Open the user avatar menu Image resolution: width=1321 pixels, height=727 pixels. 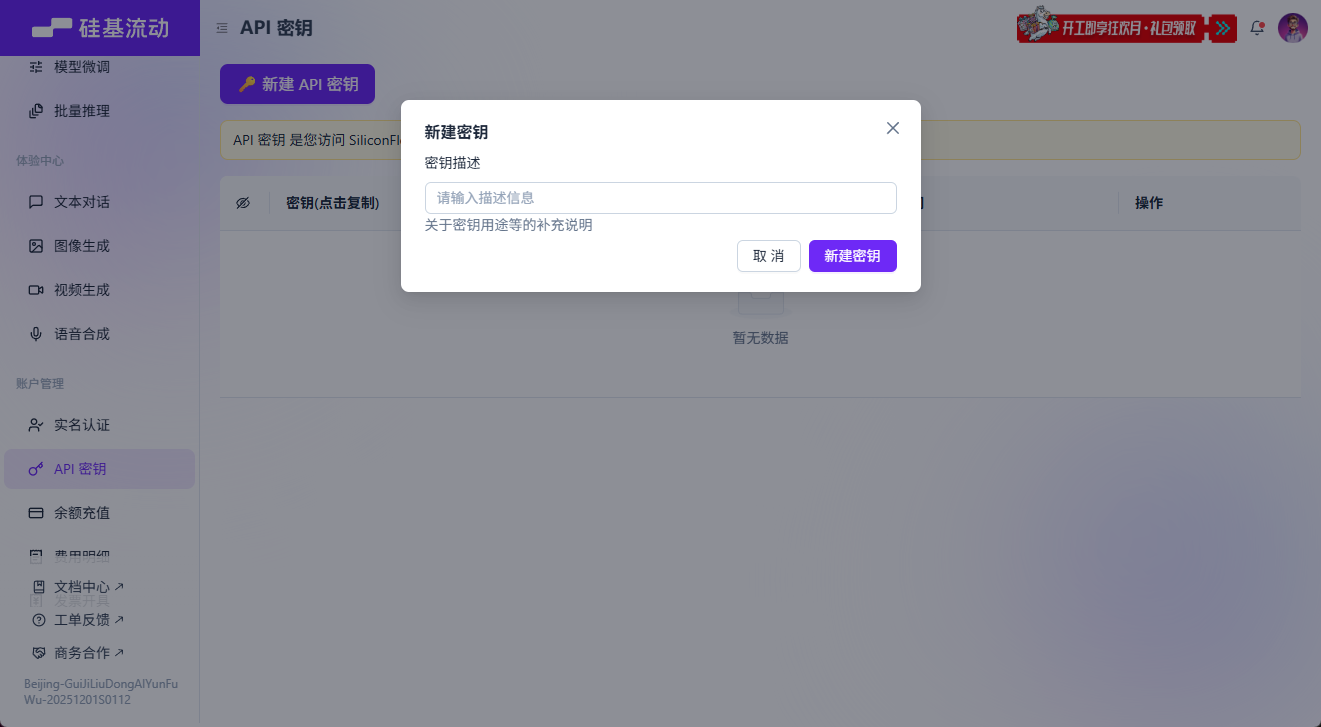pyautogui.click(x=1293, y=28)
